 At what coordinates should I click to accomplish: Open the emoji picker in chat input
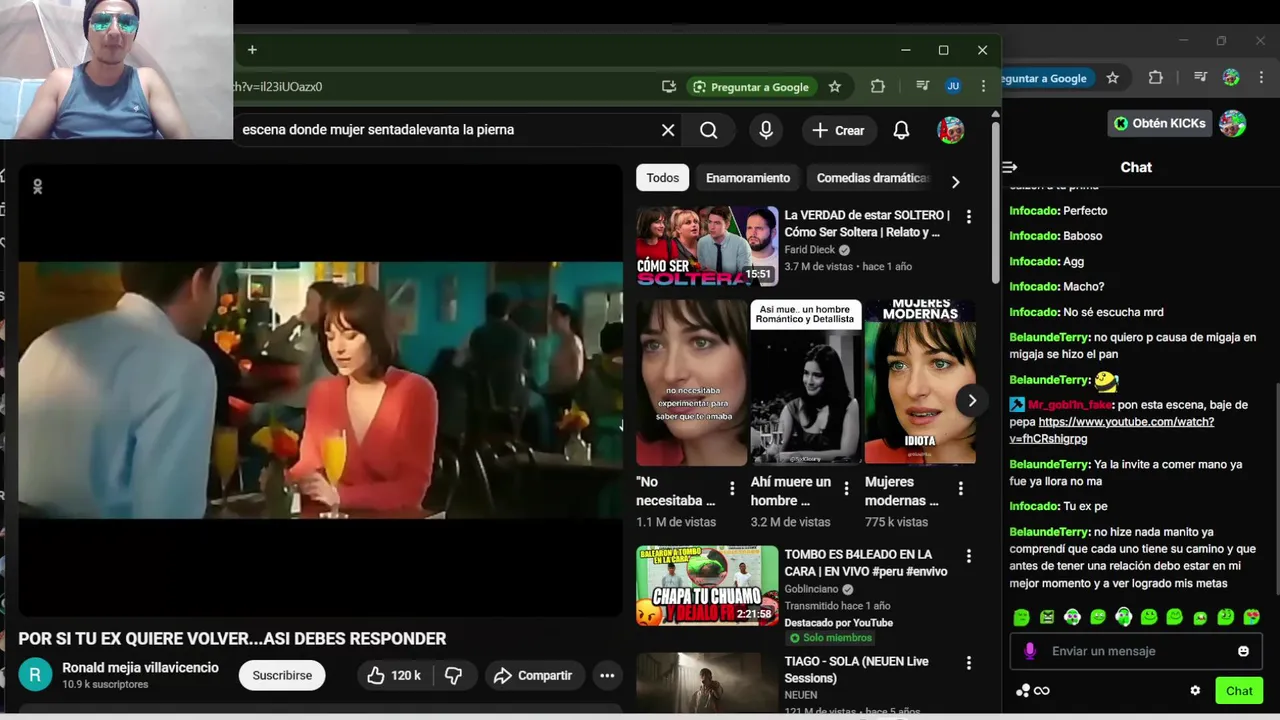tap(1243, 651)
